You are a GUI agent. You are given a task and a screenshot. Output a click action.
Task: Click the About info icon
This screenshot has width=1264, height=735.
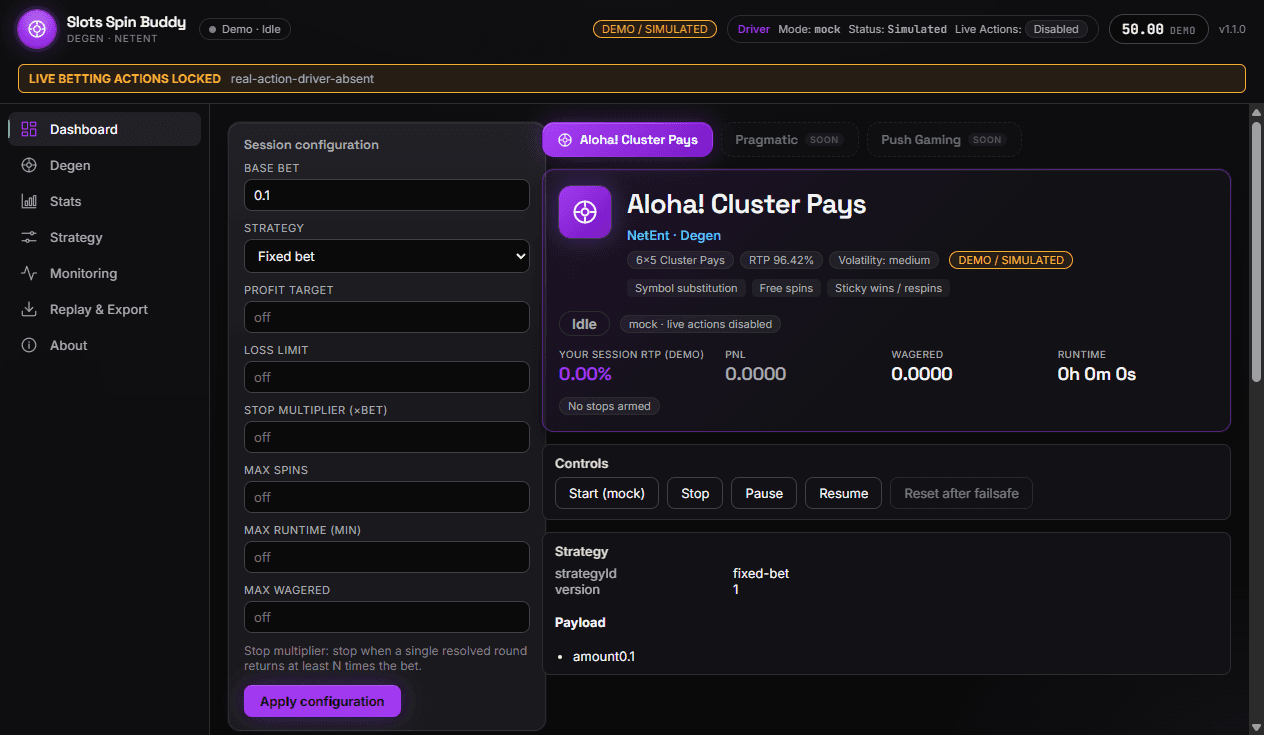[x=29, y=345]
